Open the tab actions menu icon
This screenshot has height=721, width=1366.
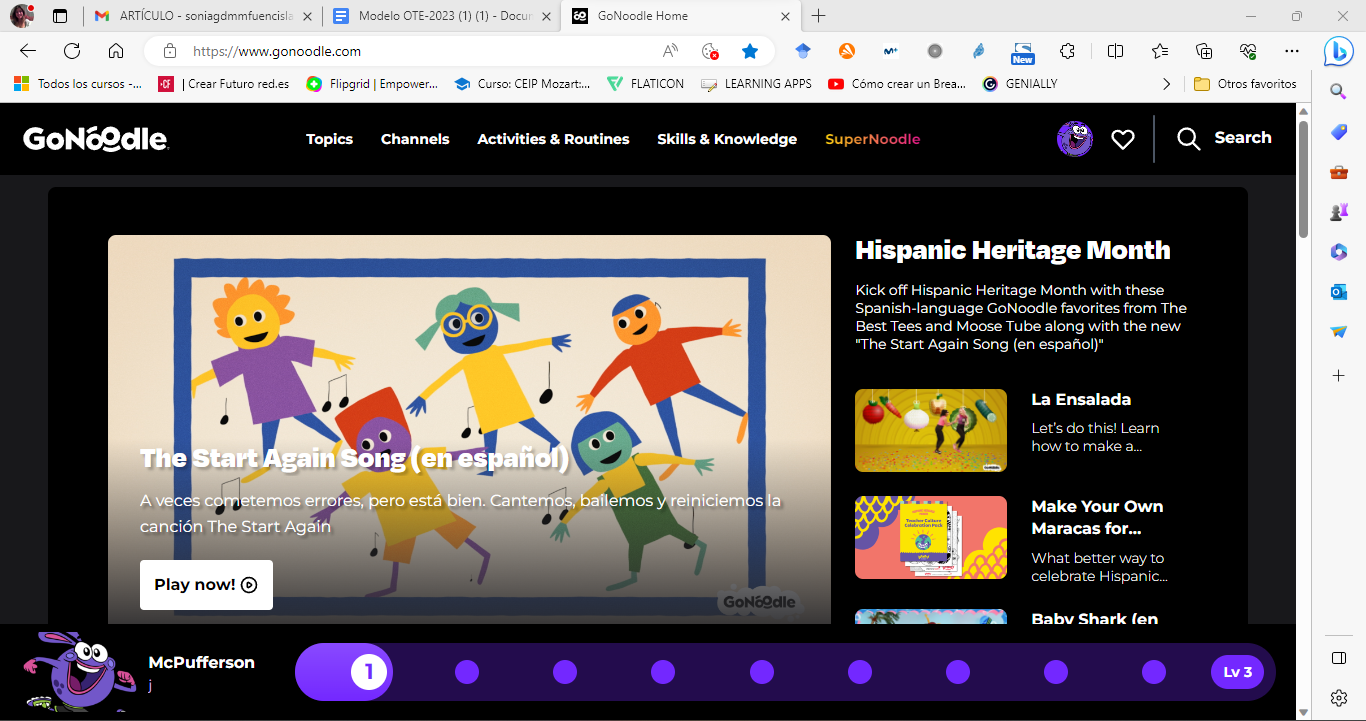[60, 16]
